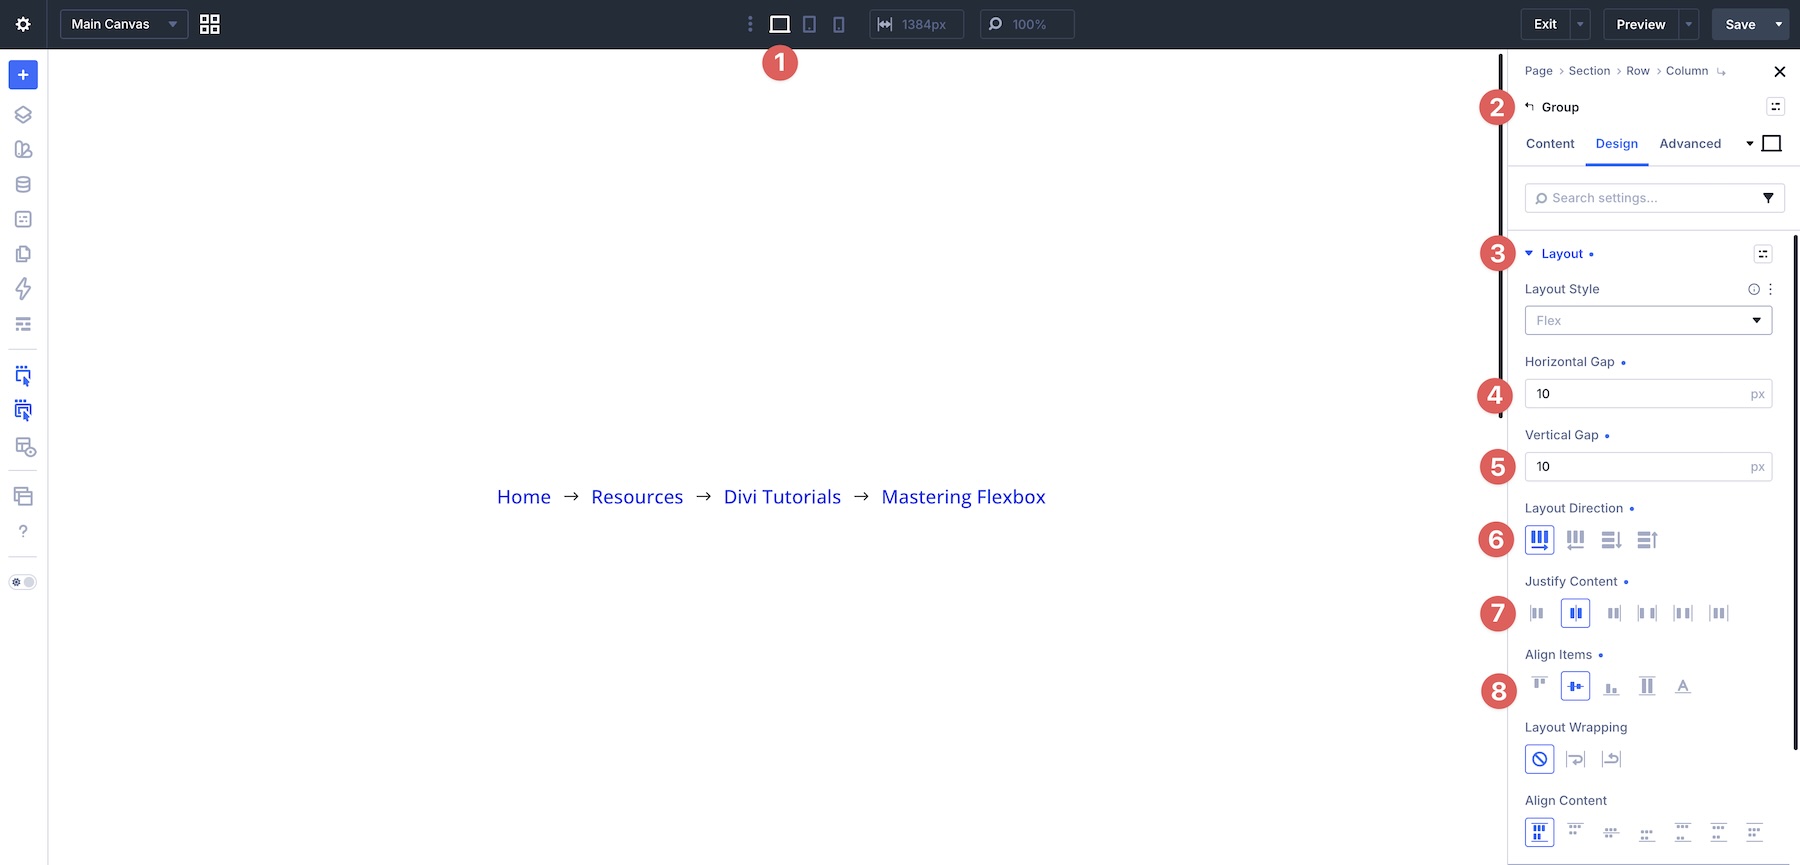1800x865 pixels.
Task: Open the Layout group options icon
Action: point(1763,254)
